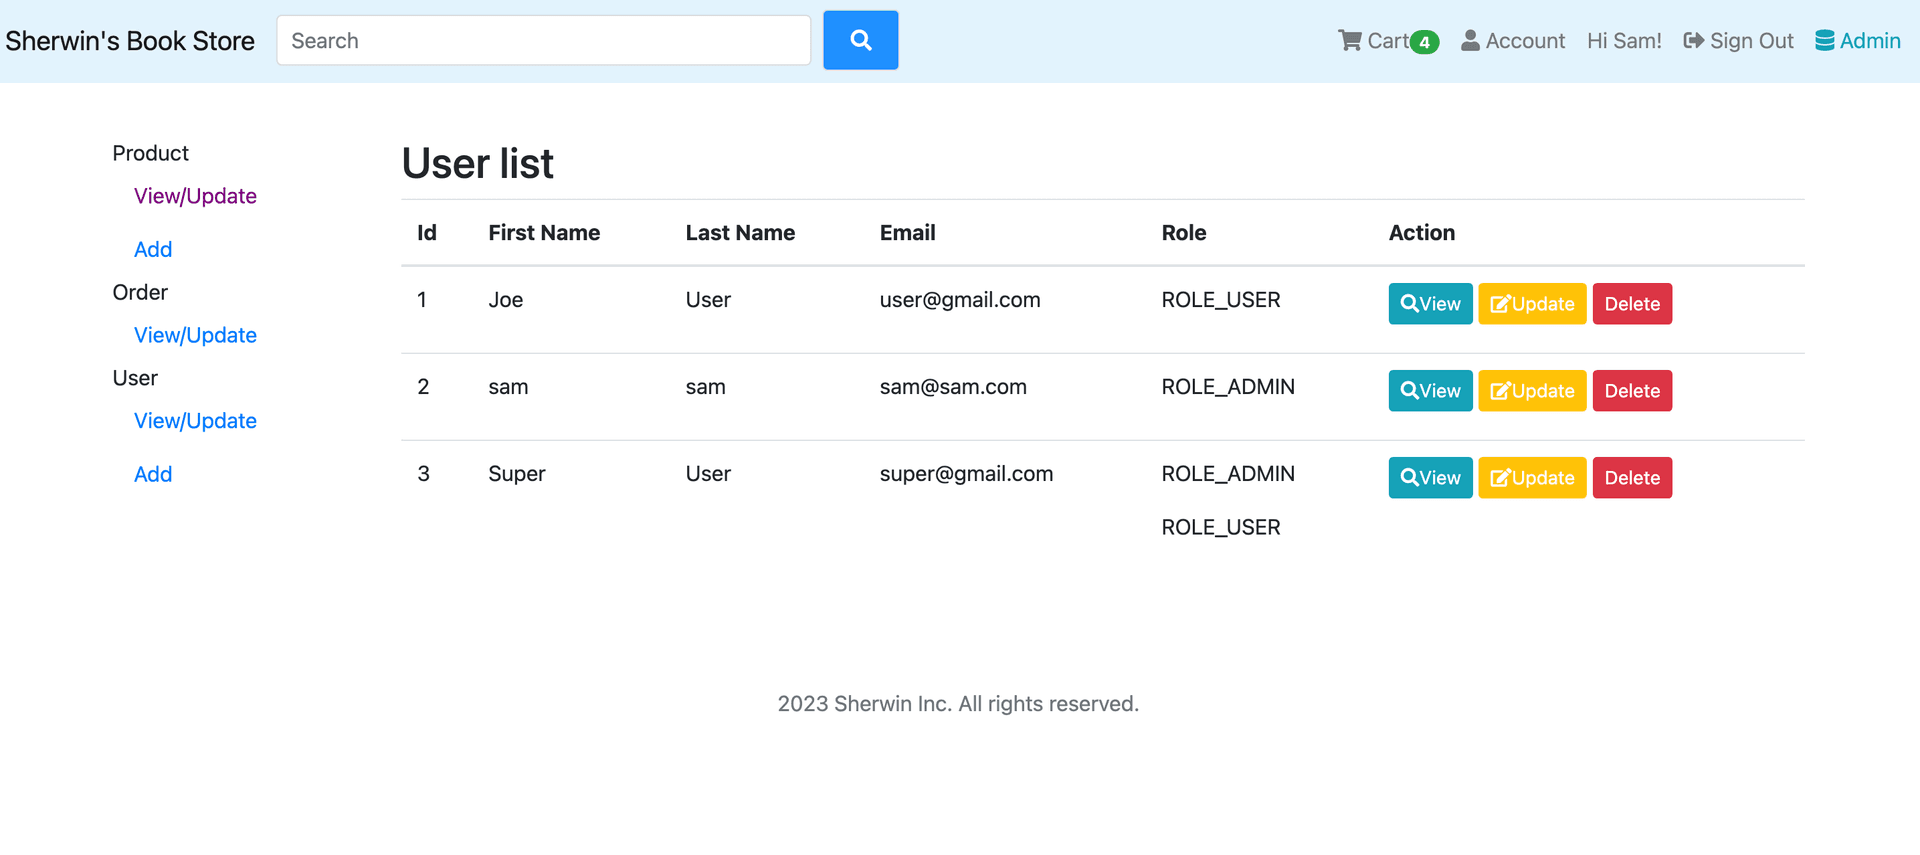Click View button for Super User
Image resolution: width=1920 pixels, height=855 pixels.
[1430, 478]
